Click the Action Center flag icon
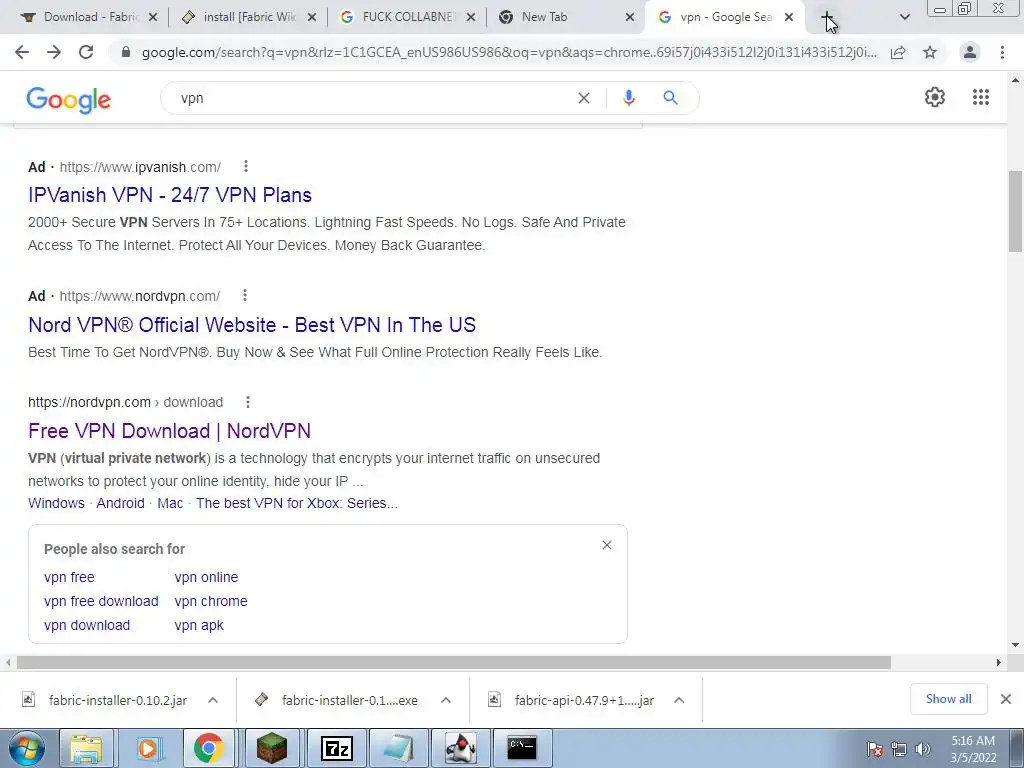The width and height of the screenshot is (1024, 768). pyautogui.click(x=875, y=748)
